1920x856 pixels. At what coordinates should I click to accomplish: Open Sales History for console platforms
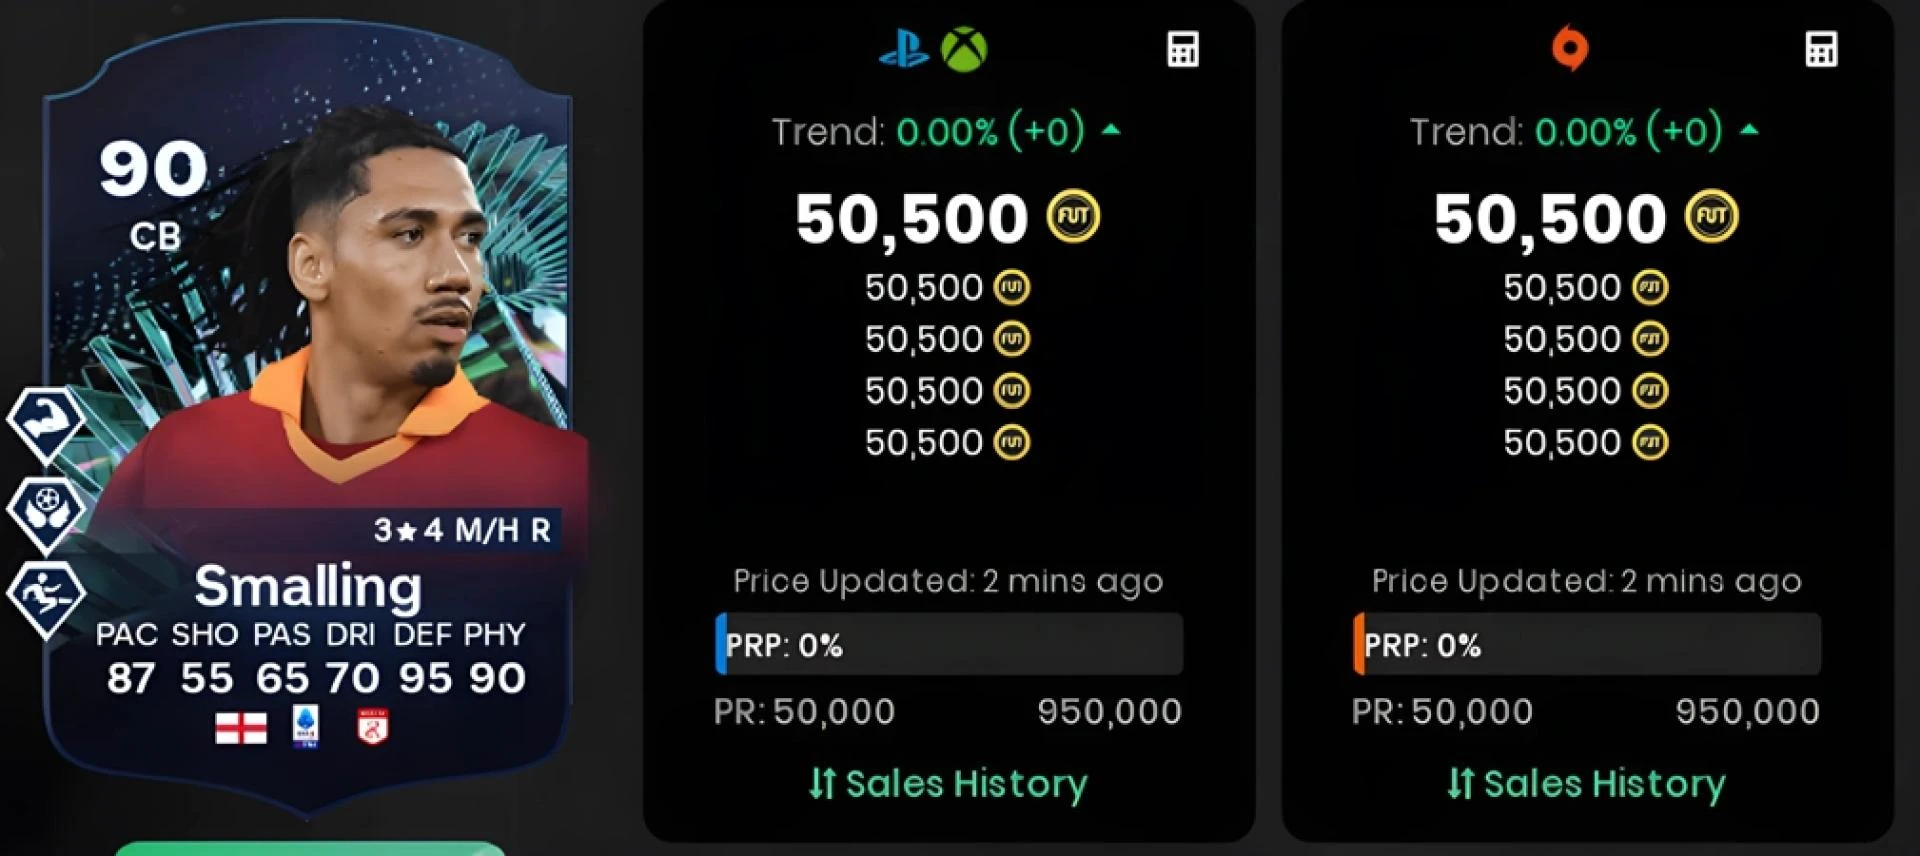pyautogui.click(x=948, y=784)
